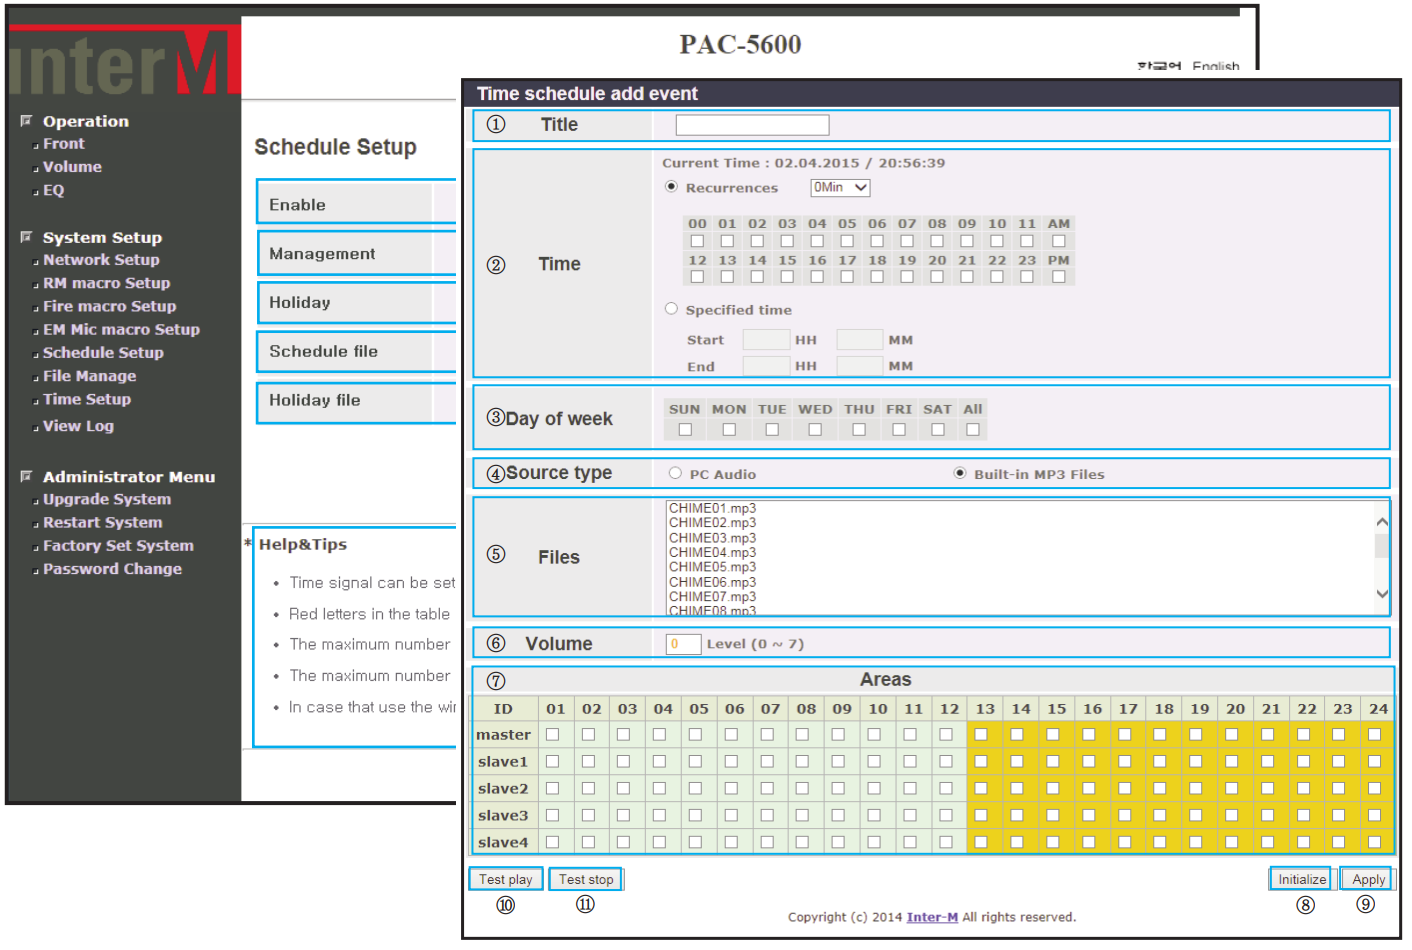Open the Front page under Operation
Viewport: 1412px width, 950px height.
(63, 144)
